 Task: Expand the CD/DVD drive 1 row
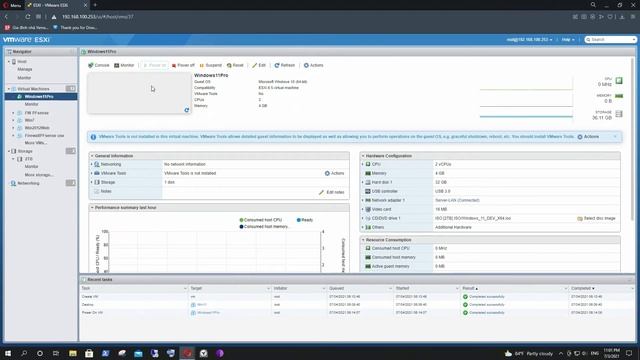tap(362, 218)
